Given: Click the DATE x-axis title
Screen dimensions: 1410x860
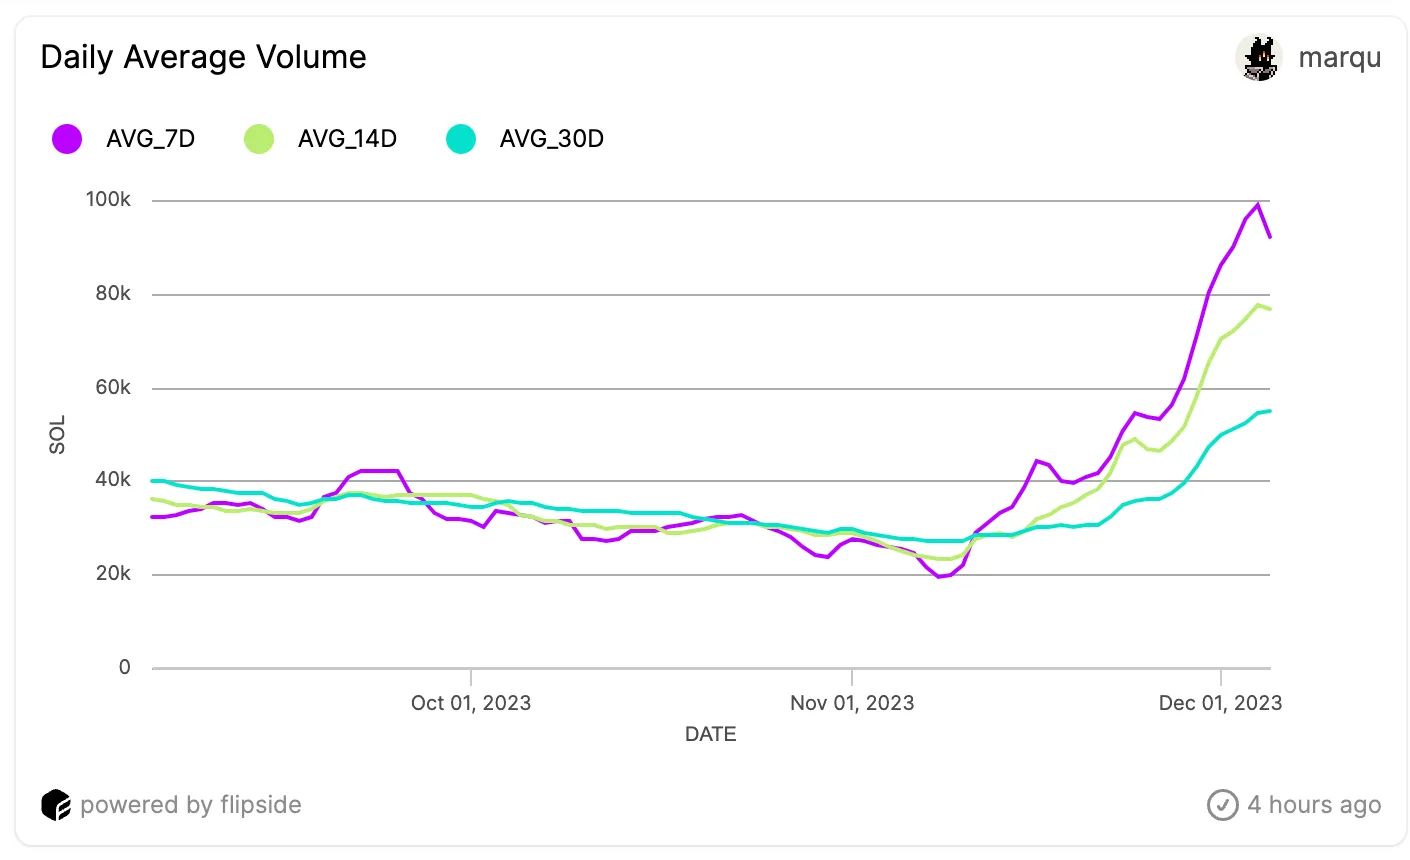Looking at the screenshot, I should point(711,734).
